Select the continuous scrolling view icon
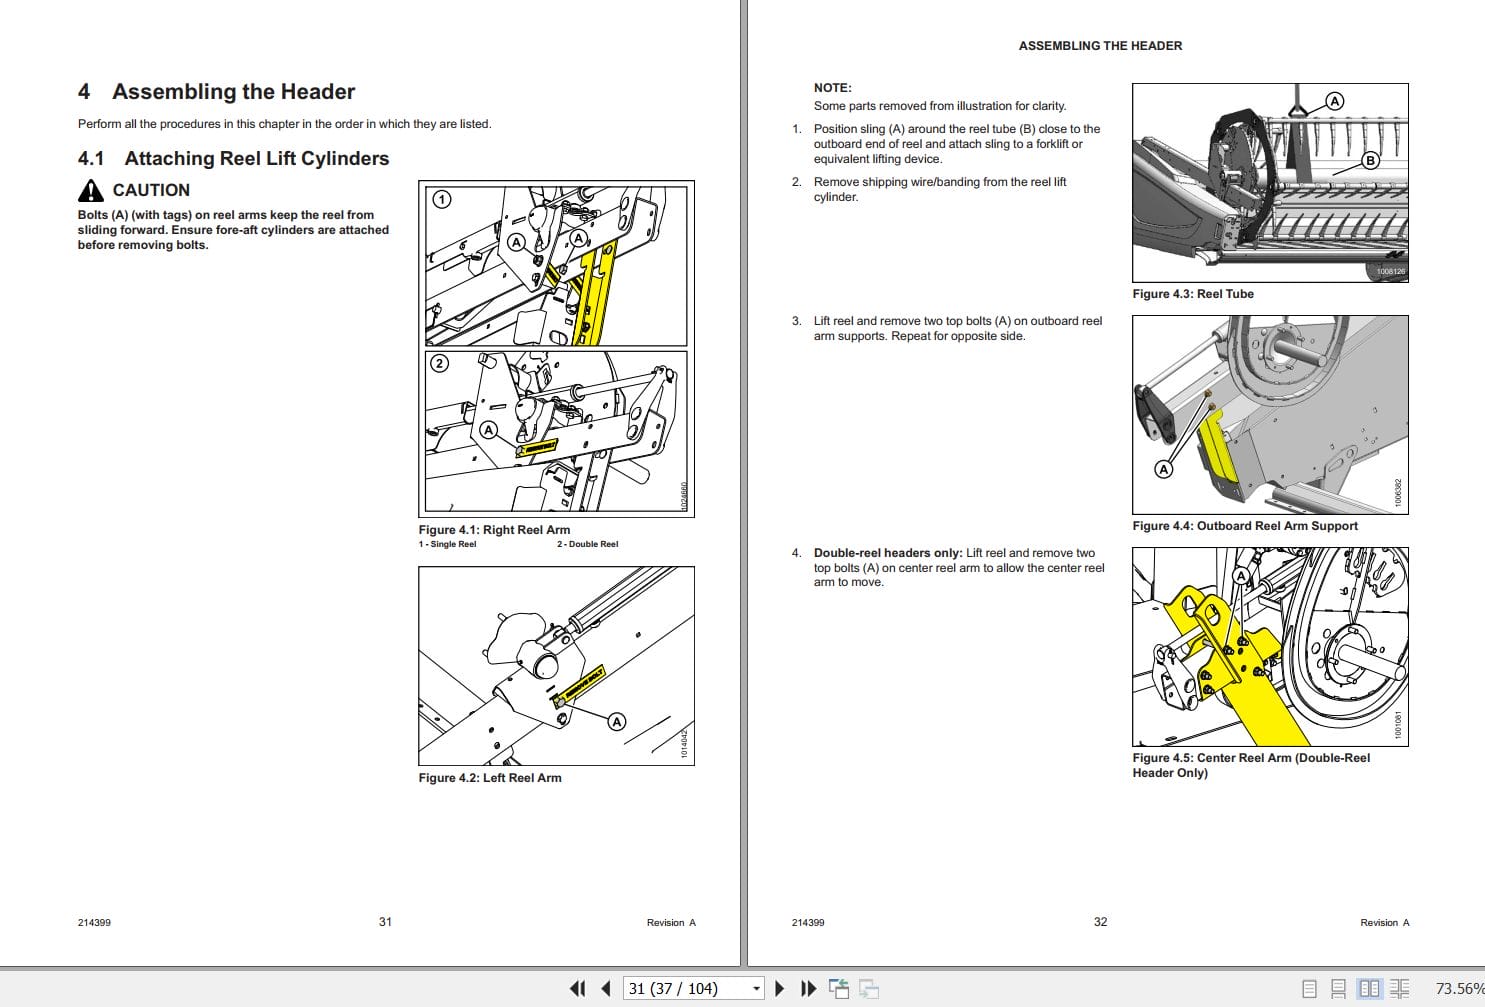This screenshot has height=1007, width=1485. click(x=1340, y=988)
